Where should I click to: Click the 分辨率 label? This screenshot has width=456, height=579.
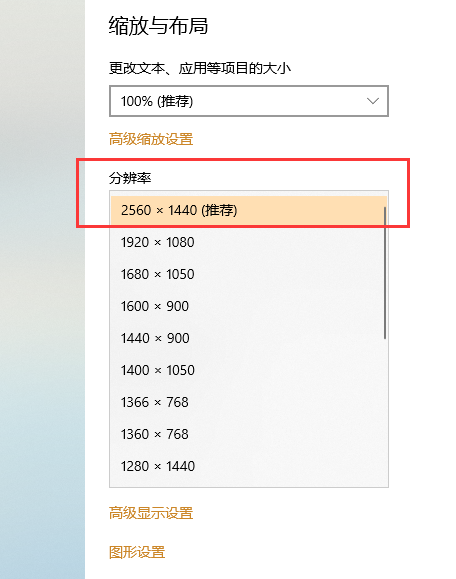130,178
